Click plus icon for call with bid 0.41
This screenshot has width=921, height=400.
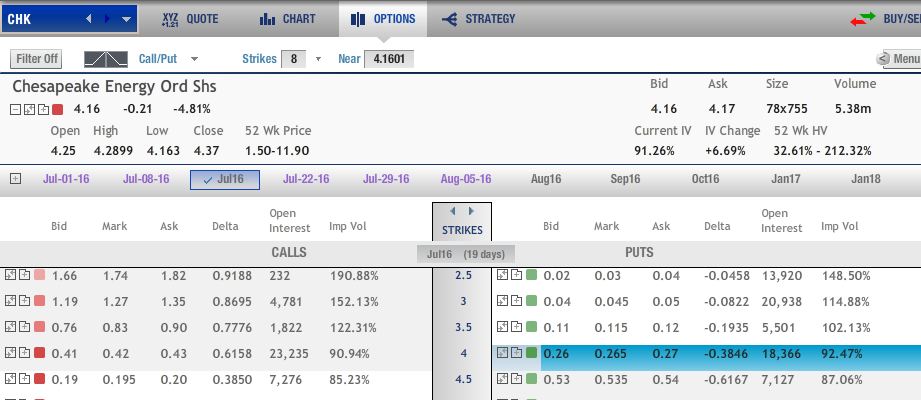[x=24, y=353]
